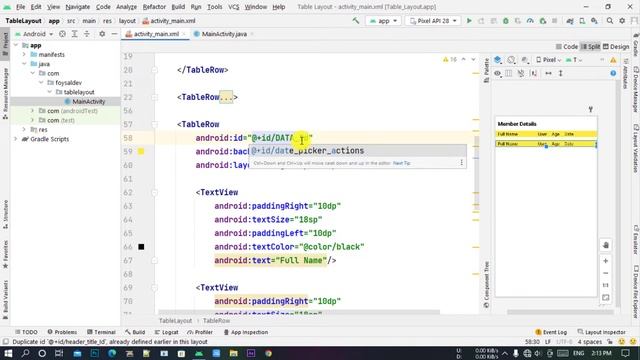Image resolution: width=640 pixels, height=360 pixels.
Task: Toggle the Palette side panel
Action: [x=486, y=70]
